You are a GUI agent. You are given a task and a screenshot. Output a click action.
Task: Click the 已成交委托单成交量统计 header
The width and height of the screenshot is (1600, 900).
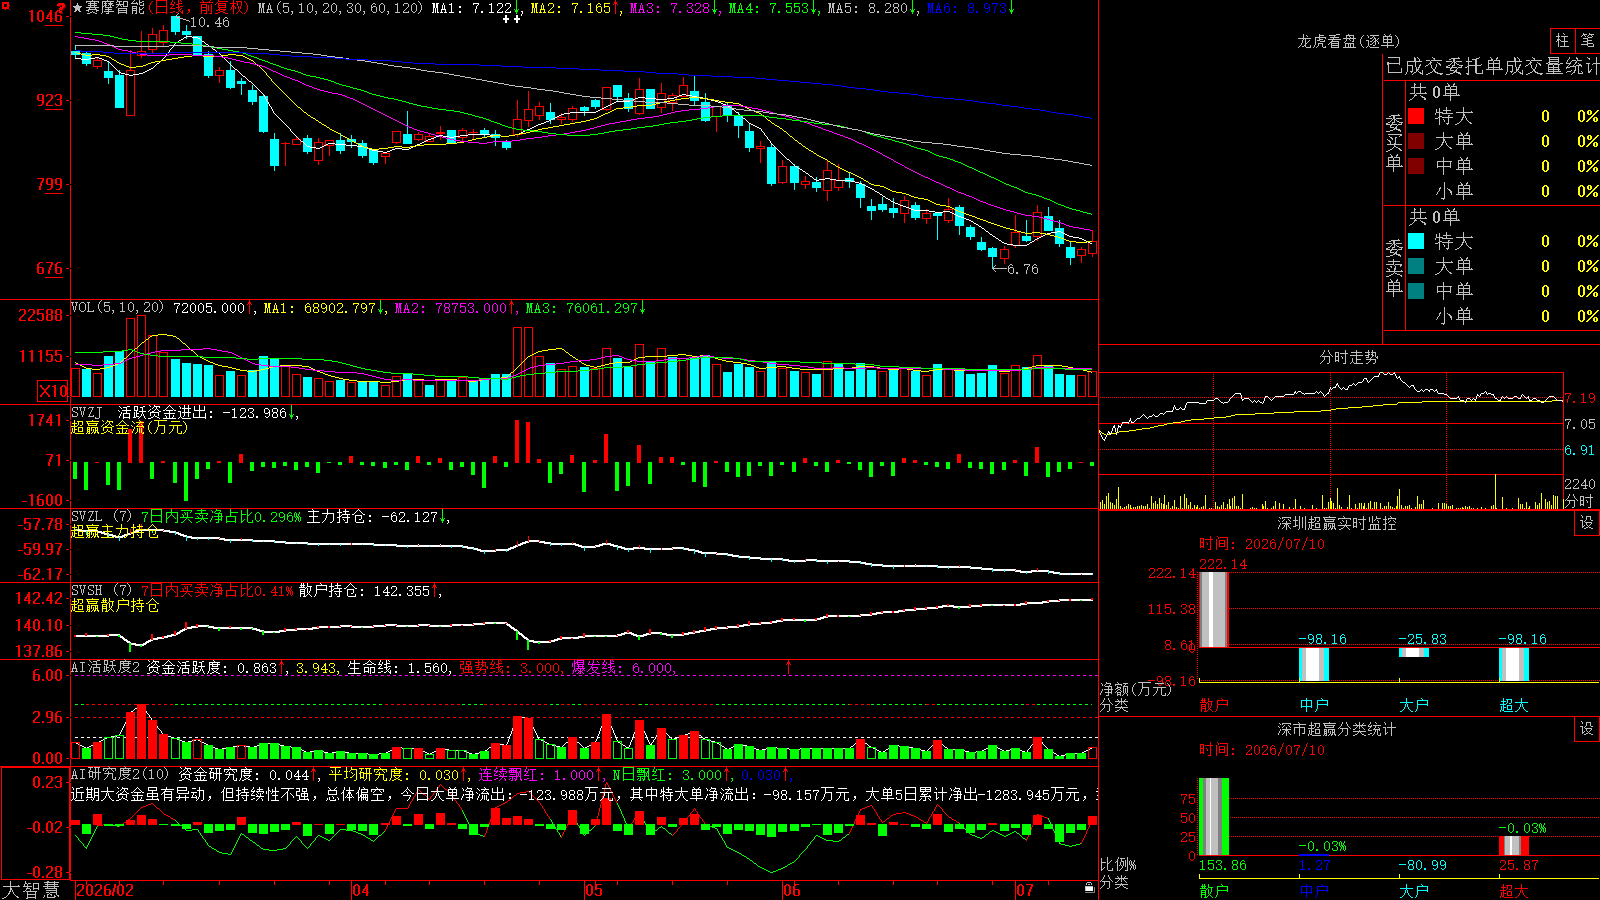(x=1492, y=66)
